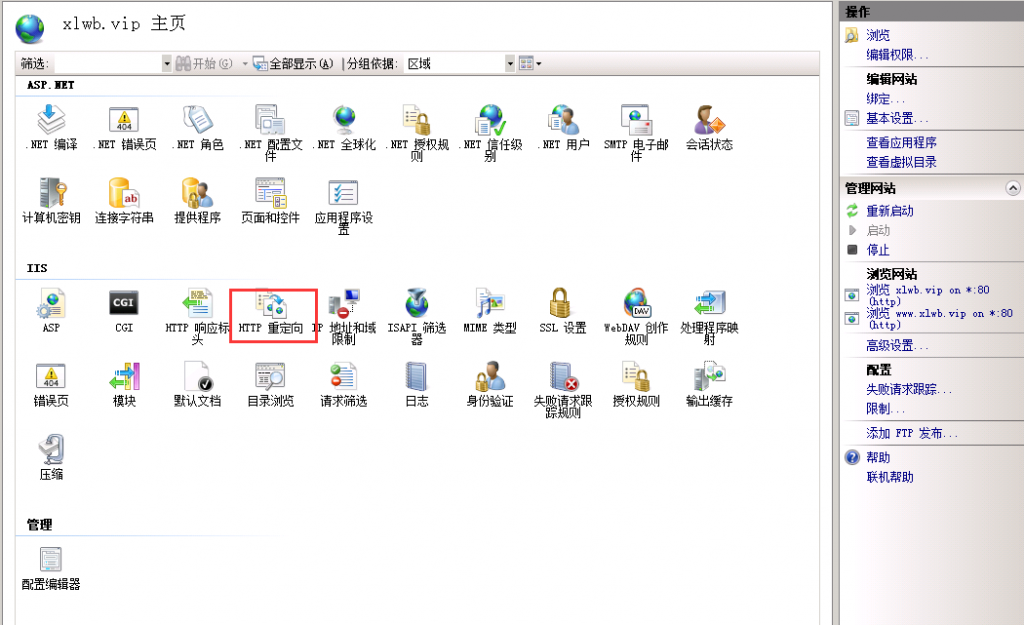The height and width of the screenshot is (625, 1024).
Task: Open the 帮助 link
Action: (x=878, y=457)
